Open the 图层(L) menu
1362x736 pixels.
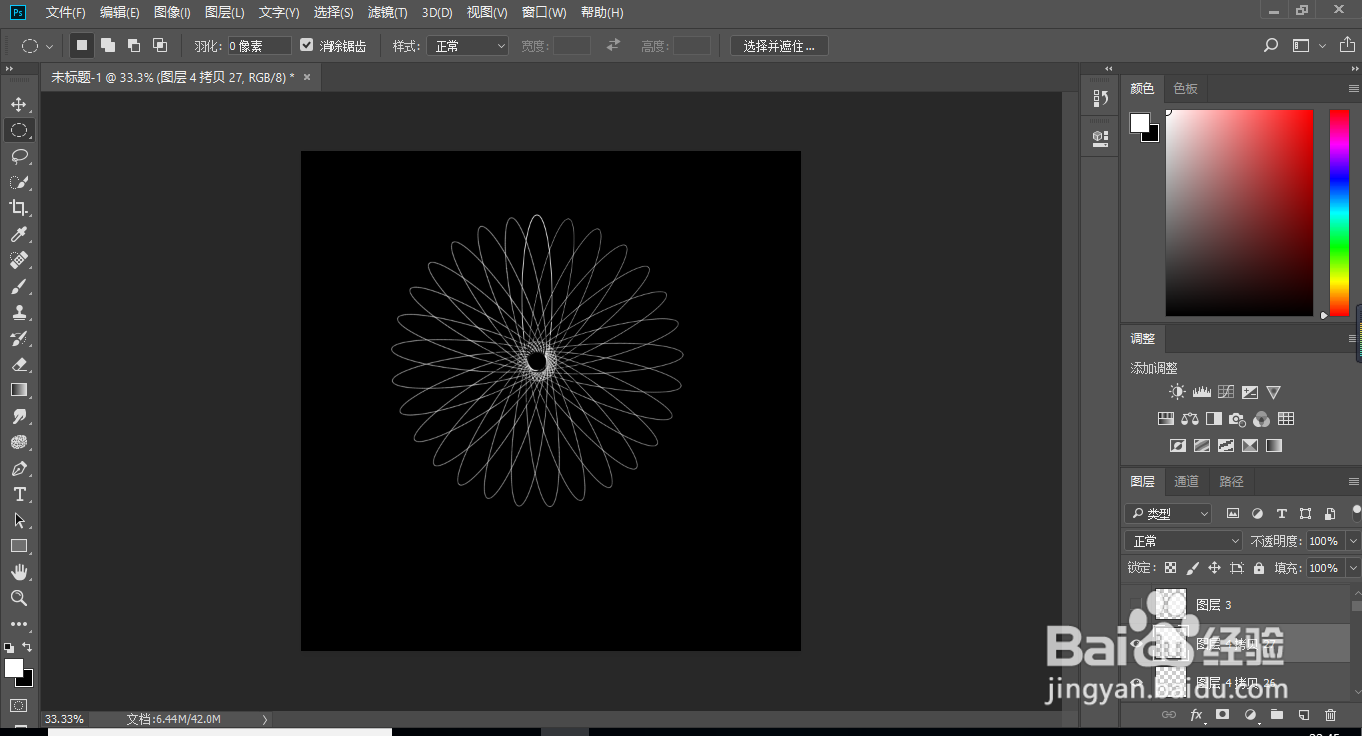click(224, 13)
